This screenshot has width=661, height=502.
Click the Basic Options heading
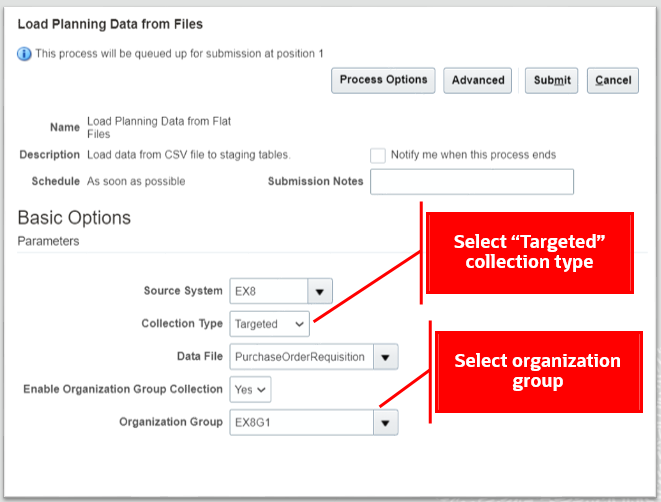tap(74, 217)
